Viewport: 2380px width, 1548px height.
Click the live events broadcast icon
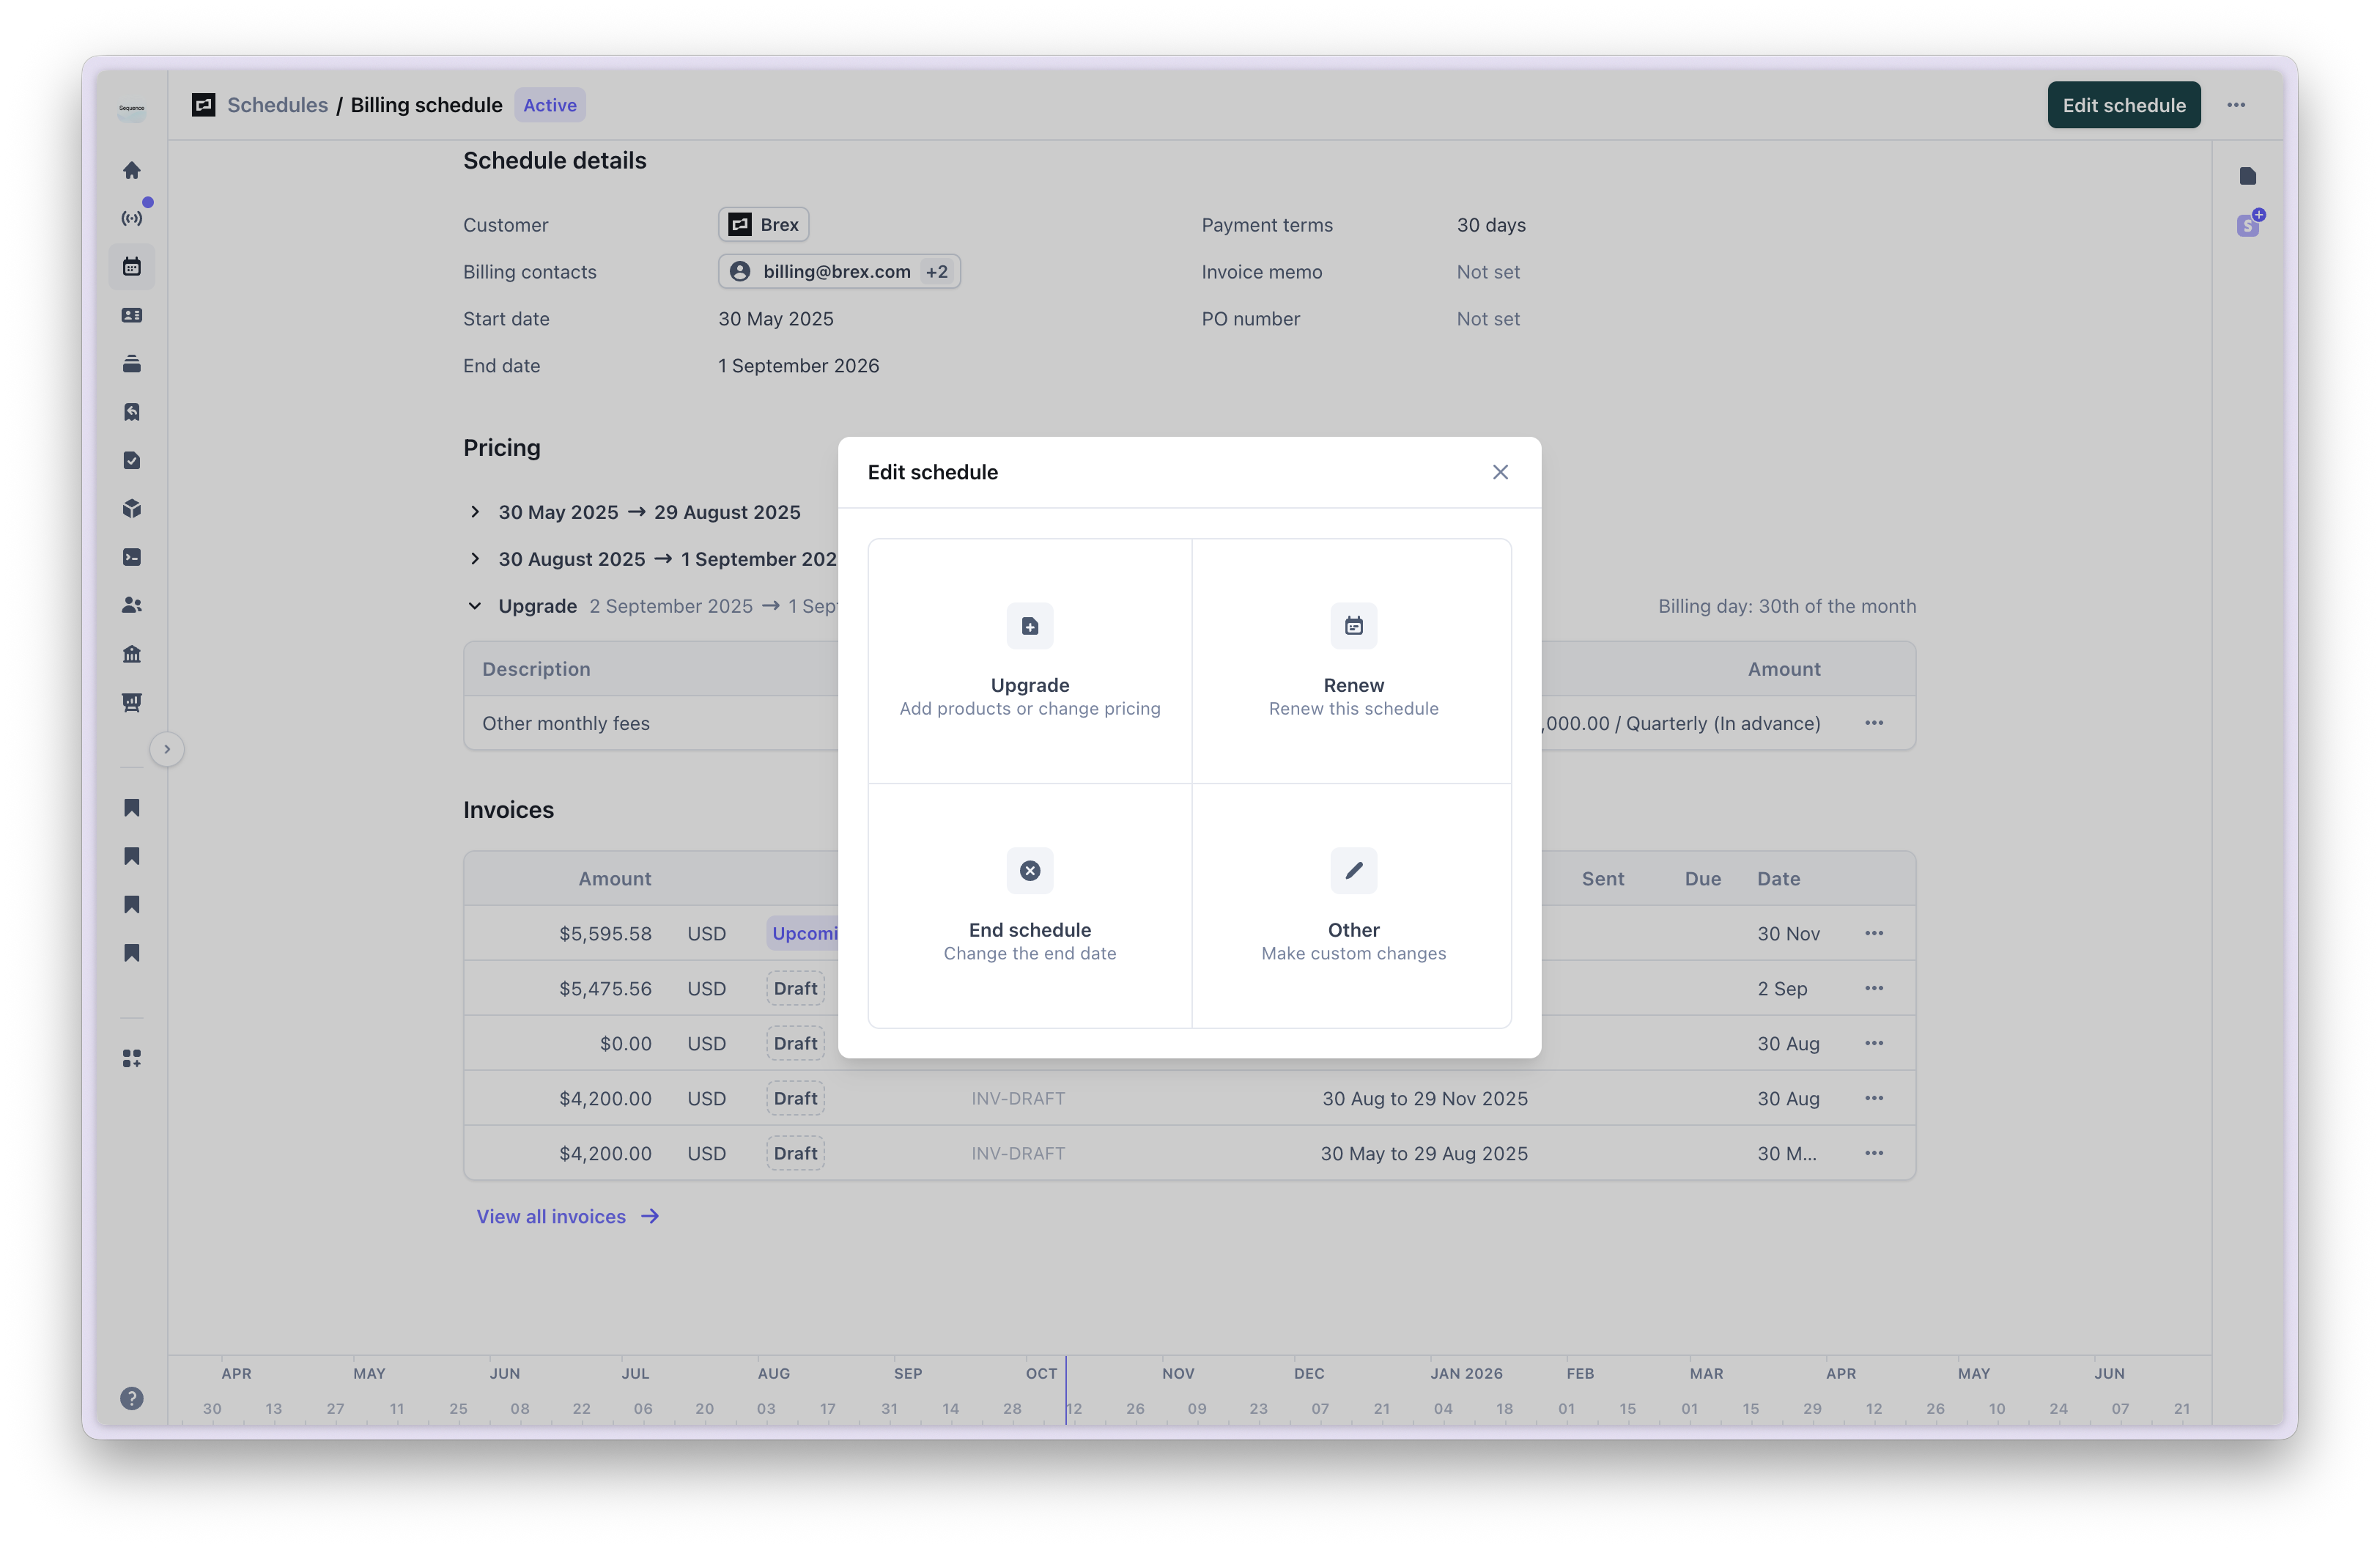132,218
